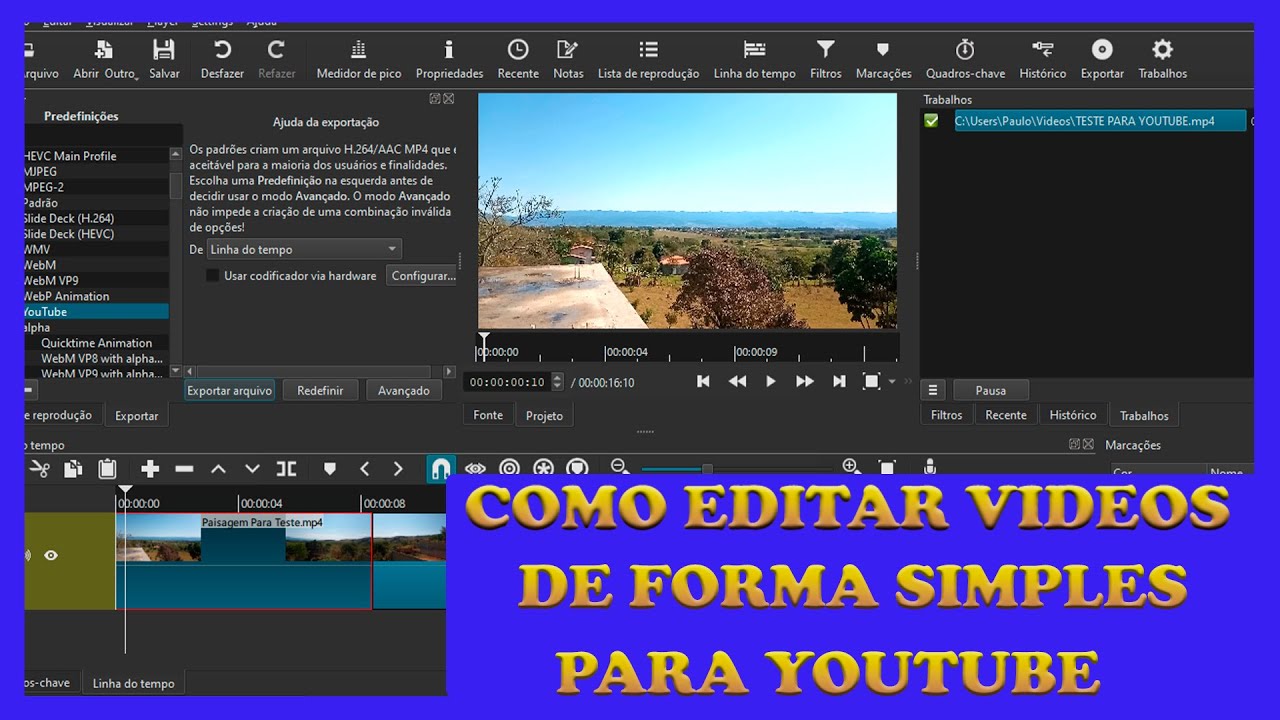The height and width of the screenshot is (720, 1280).
Task: Append clip with the plus icon
Action: tap(150, 468)
